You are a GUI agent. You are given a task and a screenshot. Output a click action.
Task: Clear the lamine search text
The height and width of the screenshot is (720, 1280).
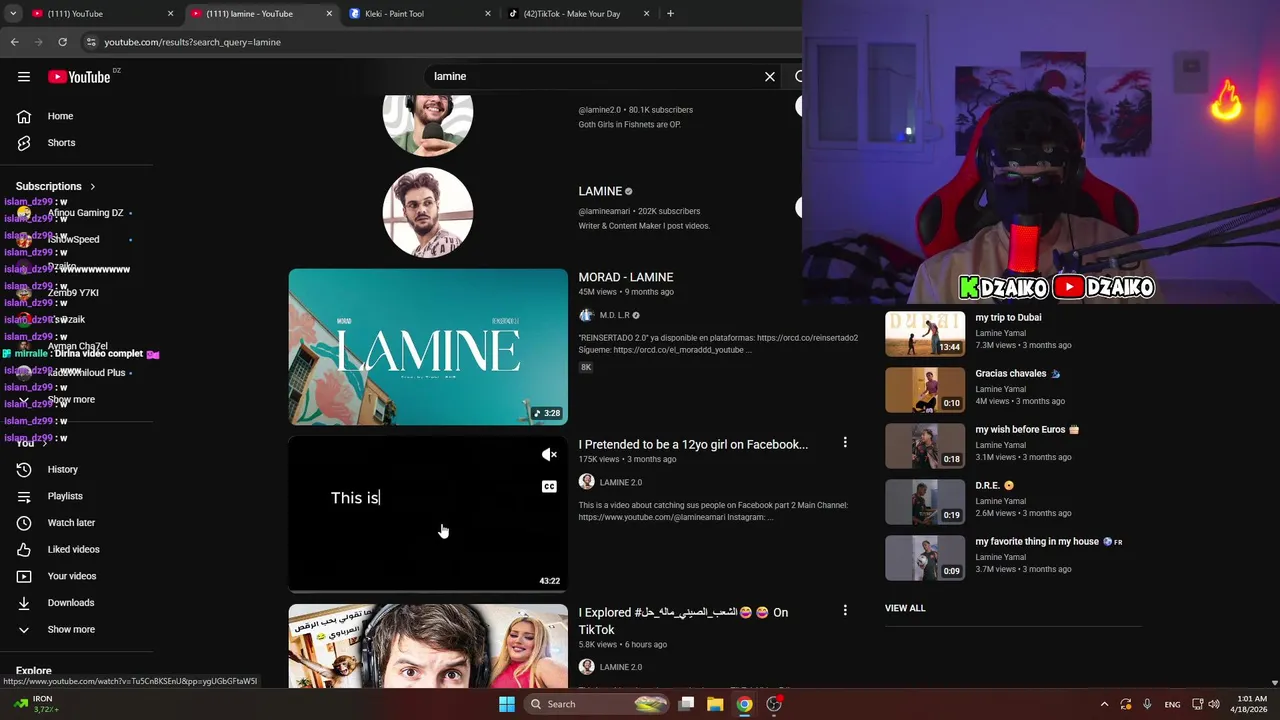point(770,77)
